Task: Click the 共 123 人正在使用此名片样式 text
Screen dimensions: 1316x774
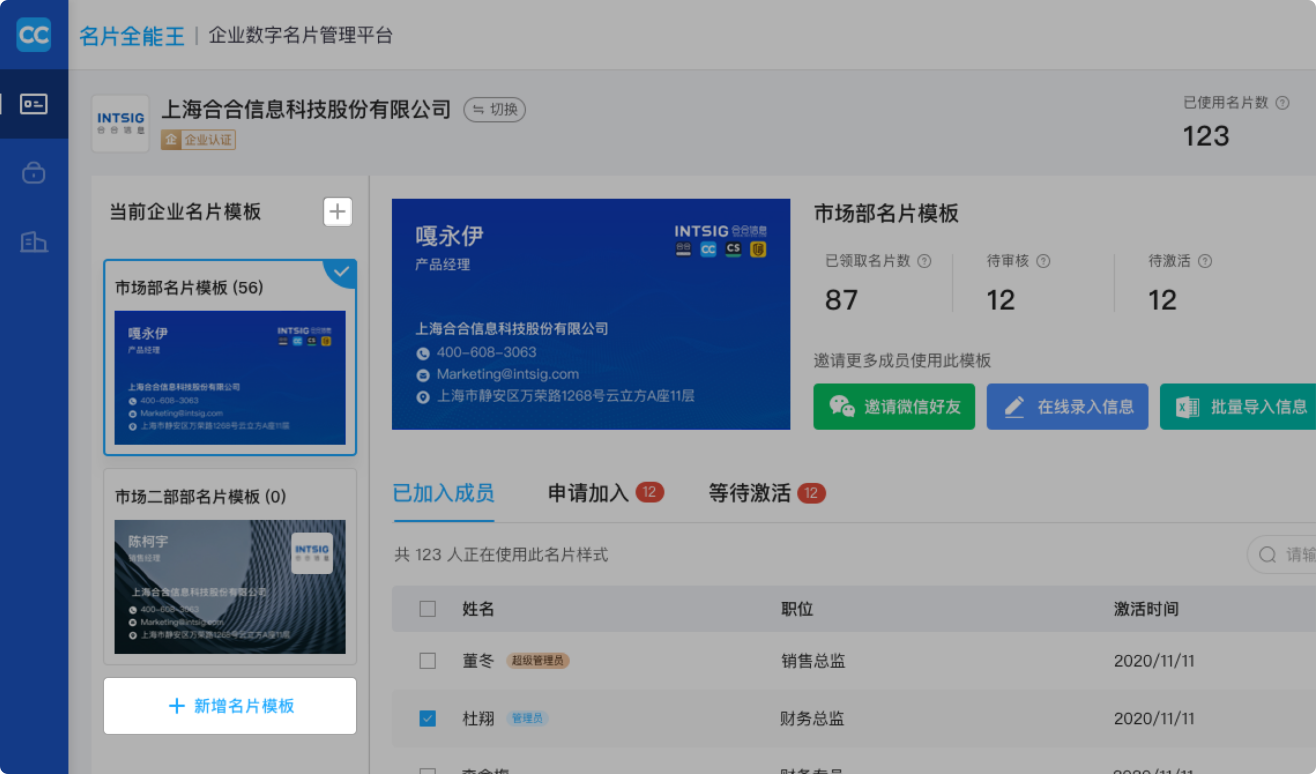Action: coord(501,554)
